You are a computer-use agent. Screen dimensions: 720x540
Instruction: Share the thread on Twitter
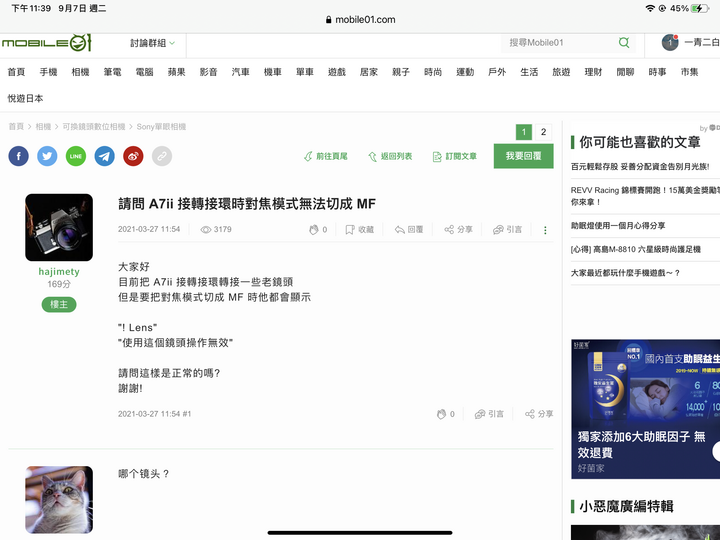coord(47,156)
